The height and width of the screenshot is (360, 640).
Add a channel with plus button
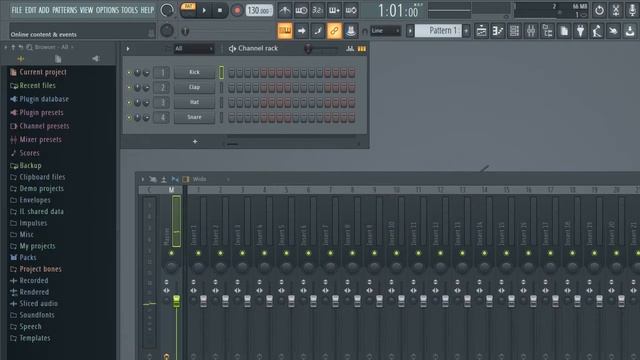pyautogui.click(x=195, y=142)
